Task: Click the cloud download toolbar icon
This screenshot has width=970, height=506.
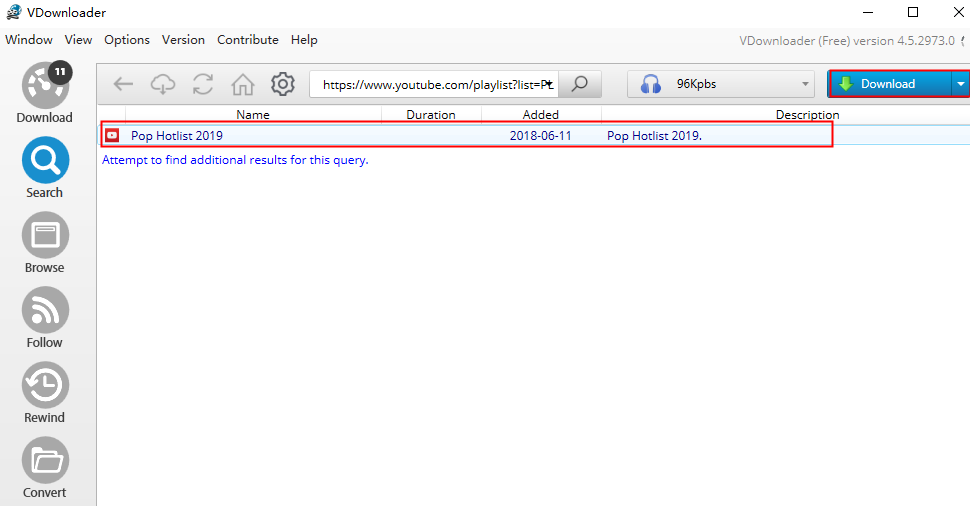Action: 163,84
